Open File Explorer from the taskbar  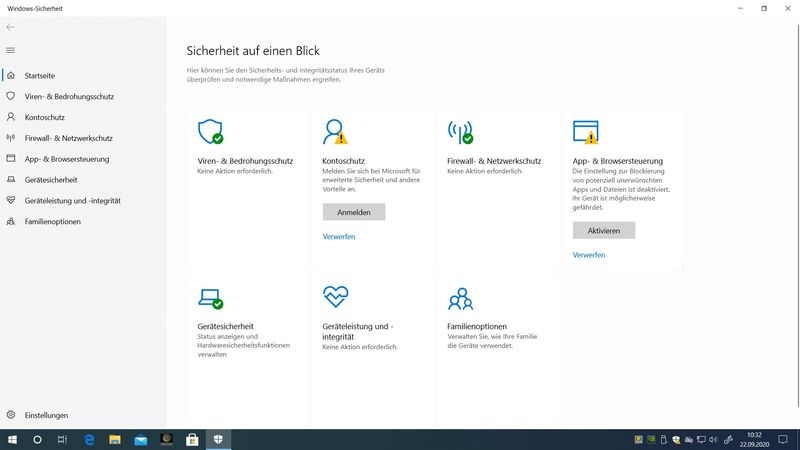[115, 439]
